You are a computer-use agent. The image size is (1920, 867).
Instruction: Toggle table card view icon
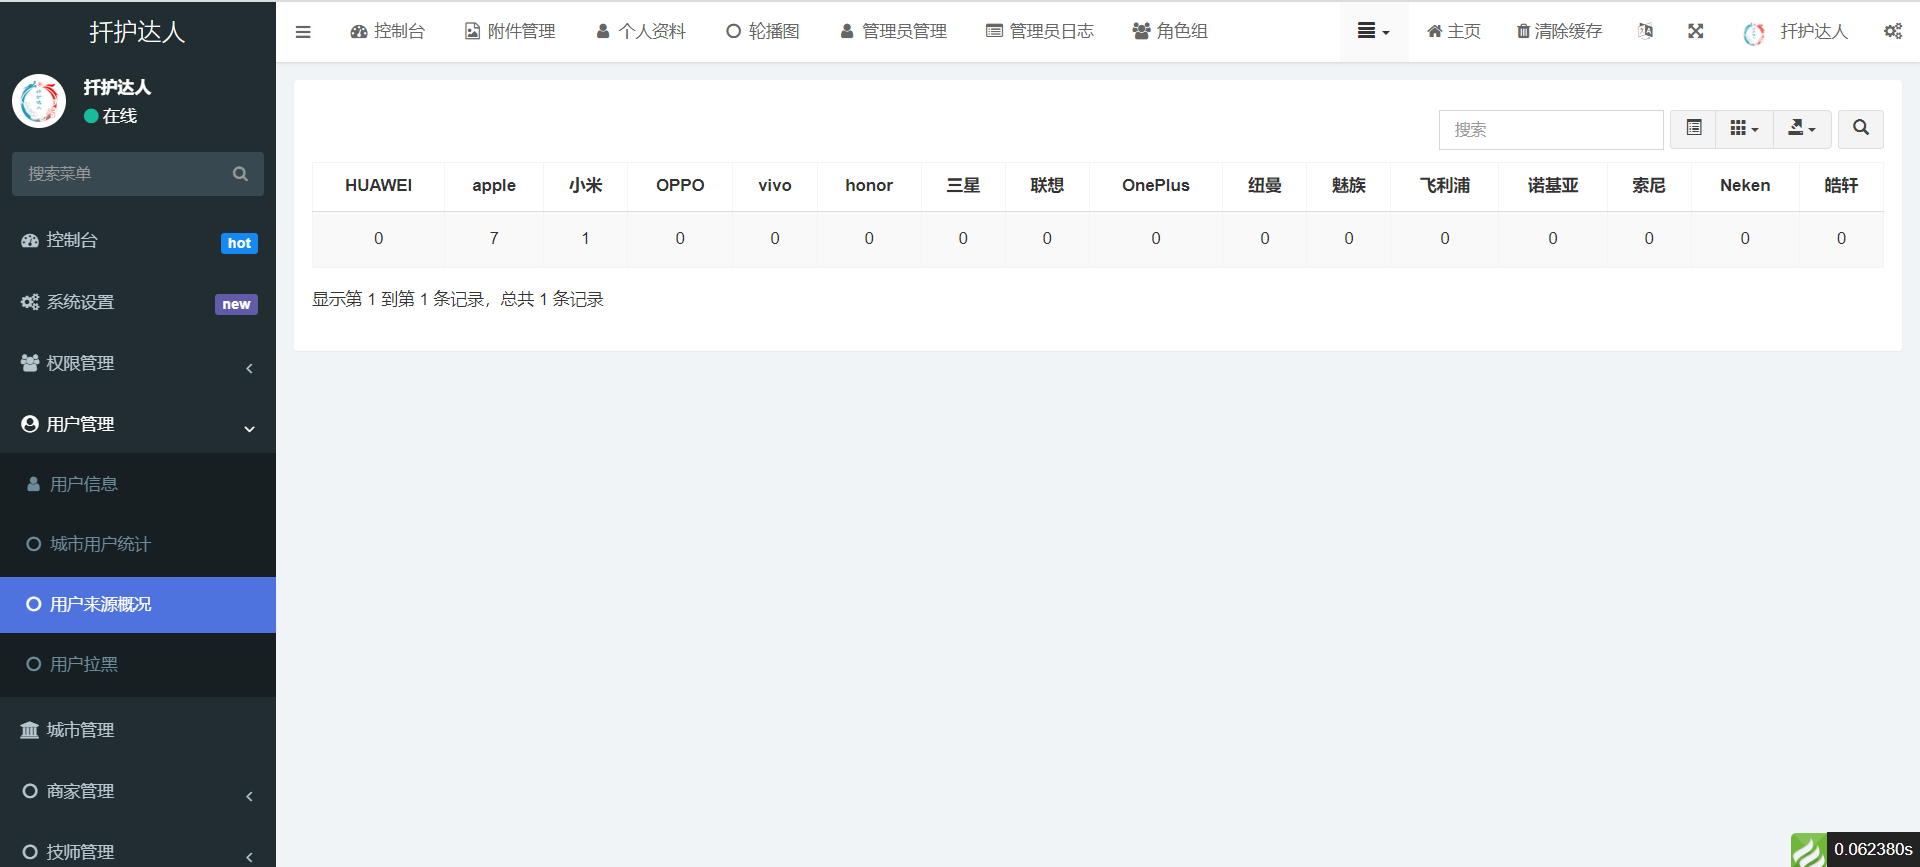pyautogui.click(x=1693, y=128)
